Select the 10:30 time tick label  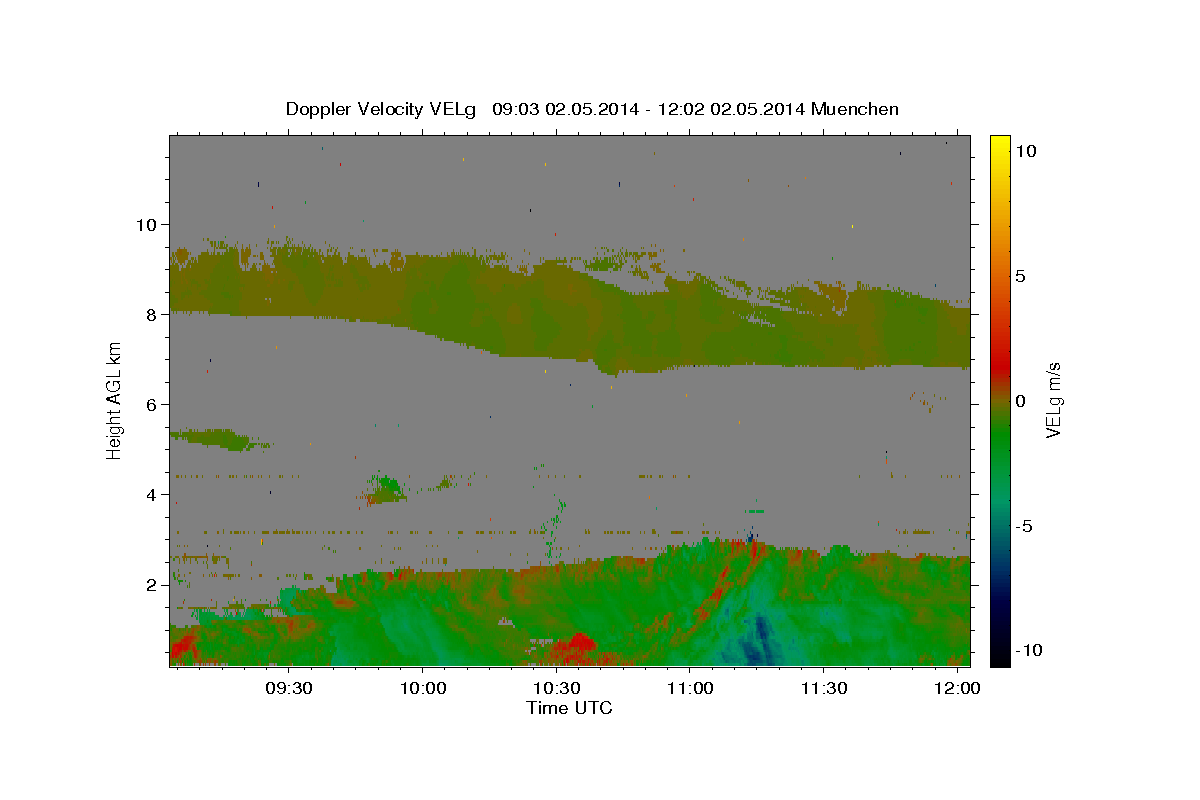click(556, 689)
